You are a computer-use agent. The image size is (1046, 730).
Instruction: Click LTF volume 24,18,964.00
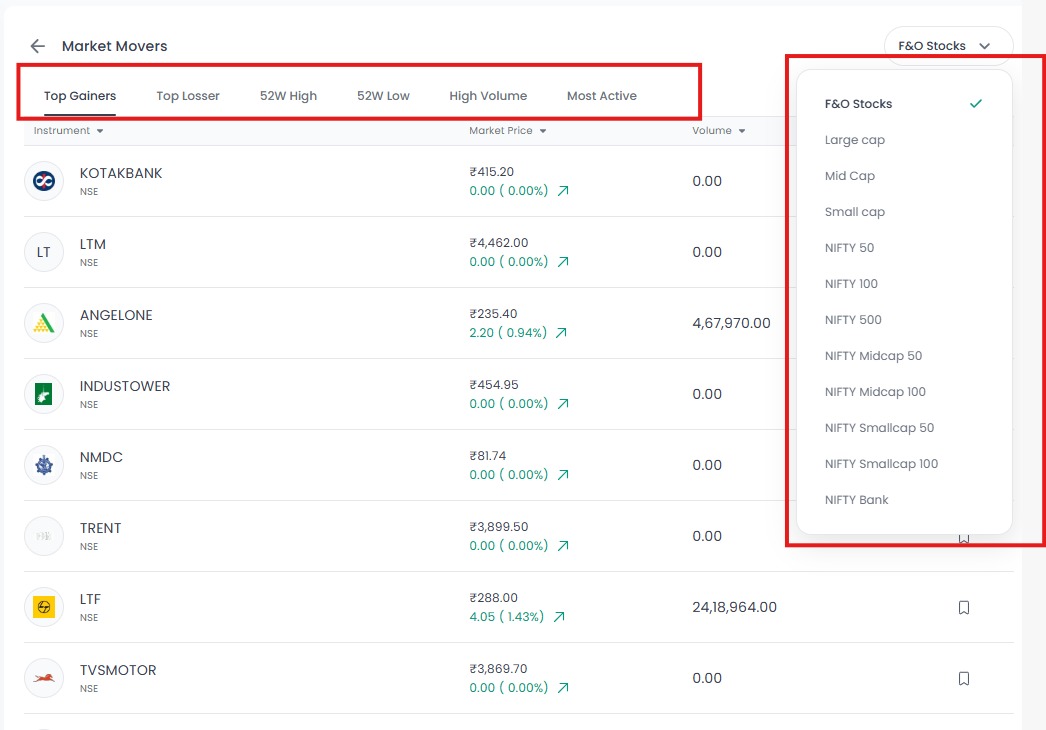(734, 607)
